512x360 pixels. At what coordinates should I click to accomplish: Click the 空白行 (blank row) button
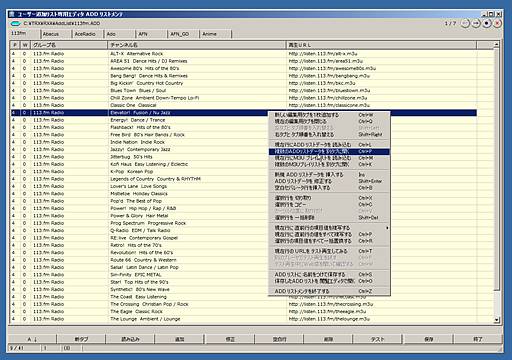tap(279, 339)
